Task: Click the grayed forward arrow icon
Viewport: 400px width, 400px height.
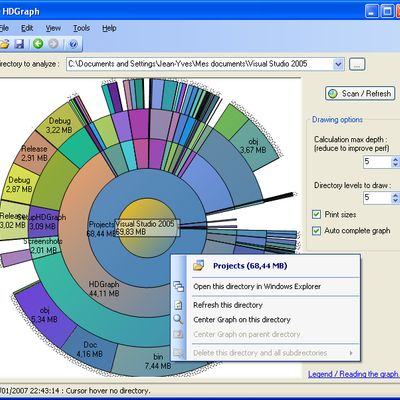Action: tap(53, 44)
